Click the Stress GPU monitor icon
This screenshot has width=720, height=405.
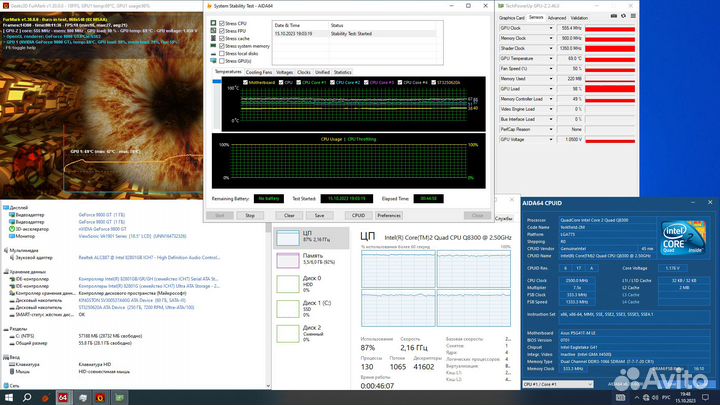pos(213,61)
